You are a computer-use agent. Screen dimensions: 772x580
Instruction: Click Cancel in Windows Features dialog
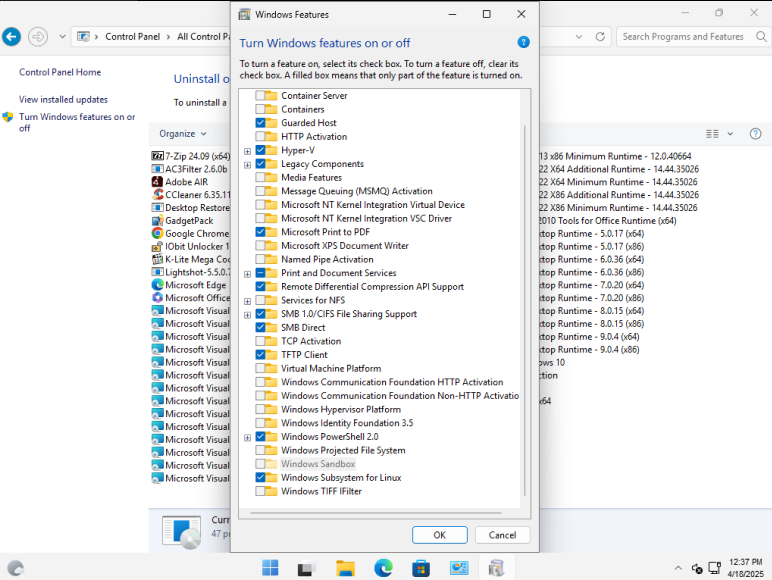point(502,535)
